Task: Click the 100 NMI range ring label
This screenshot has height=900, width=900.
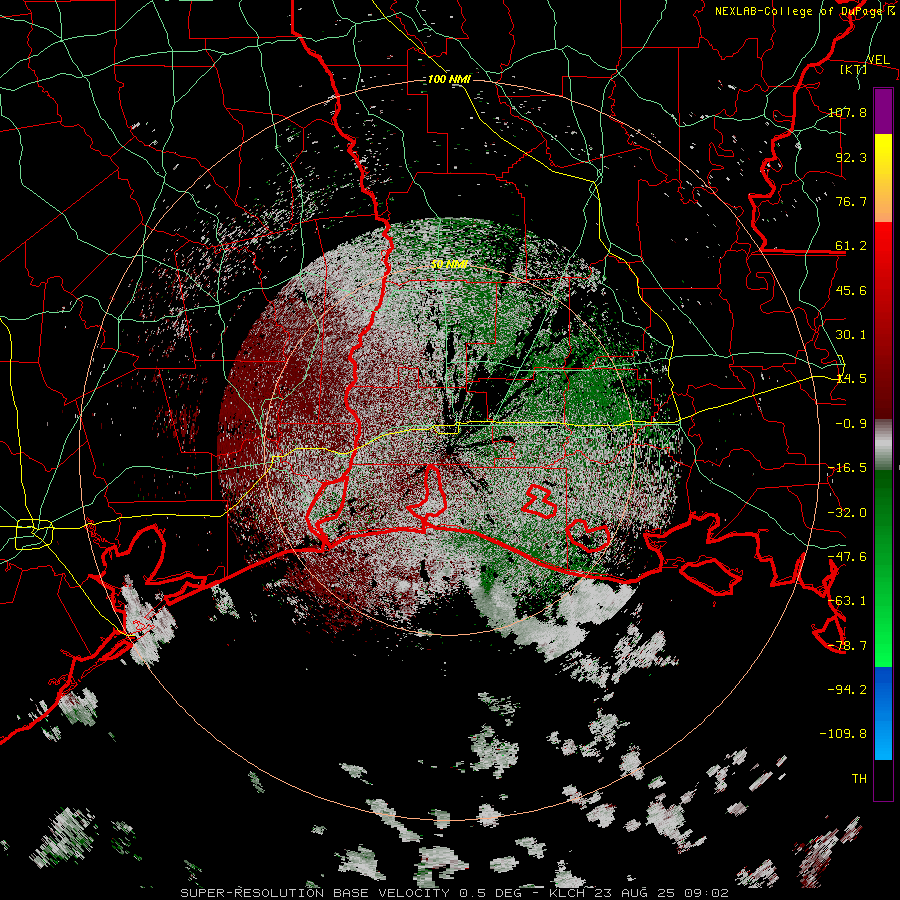Action: click(x=449, y=79)
